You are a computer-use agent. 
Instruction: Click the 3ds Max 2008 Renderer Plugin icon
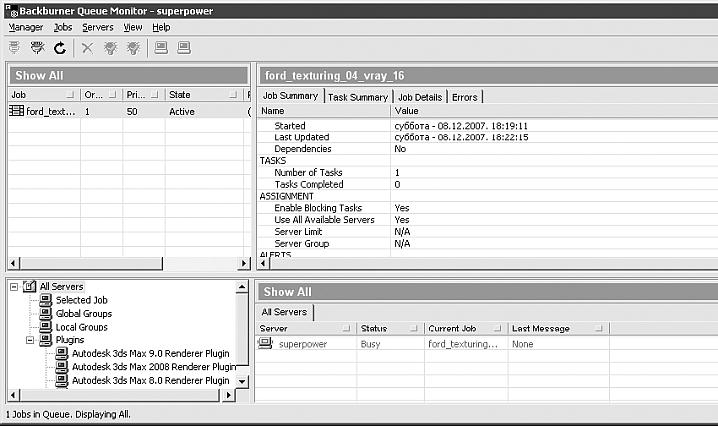point(62,366)
